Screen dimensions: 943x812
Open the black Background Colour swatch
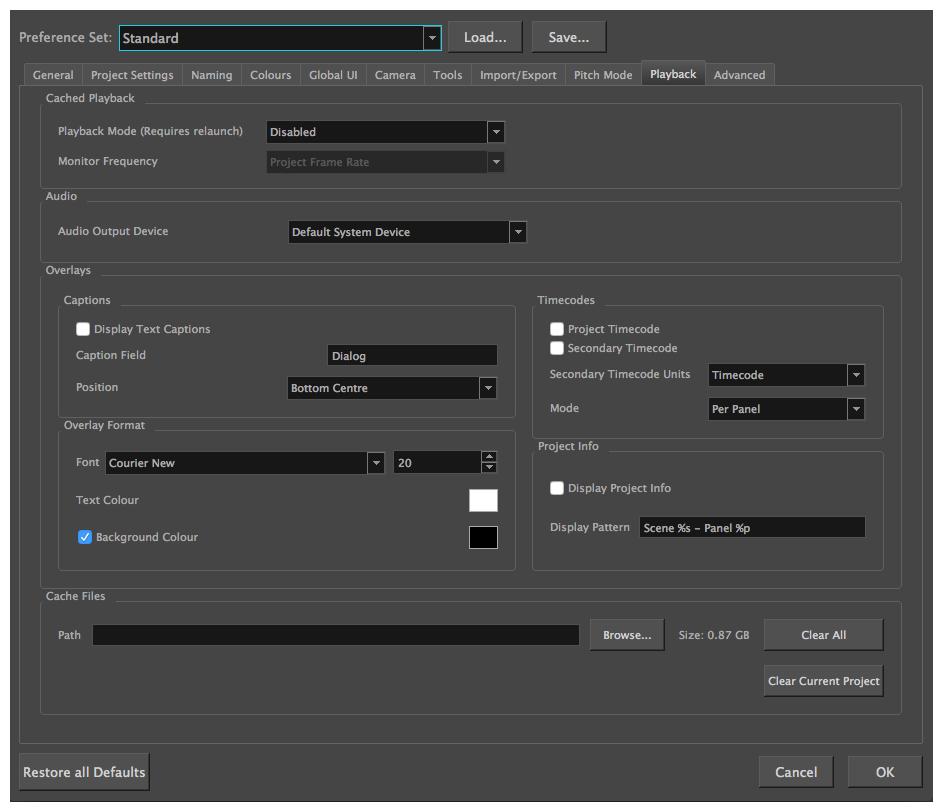point(483,538)
